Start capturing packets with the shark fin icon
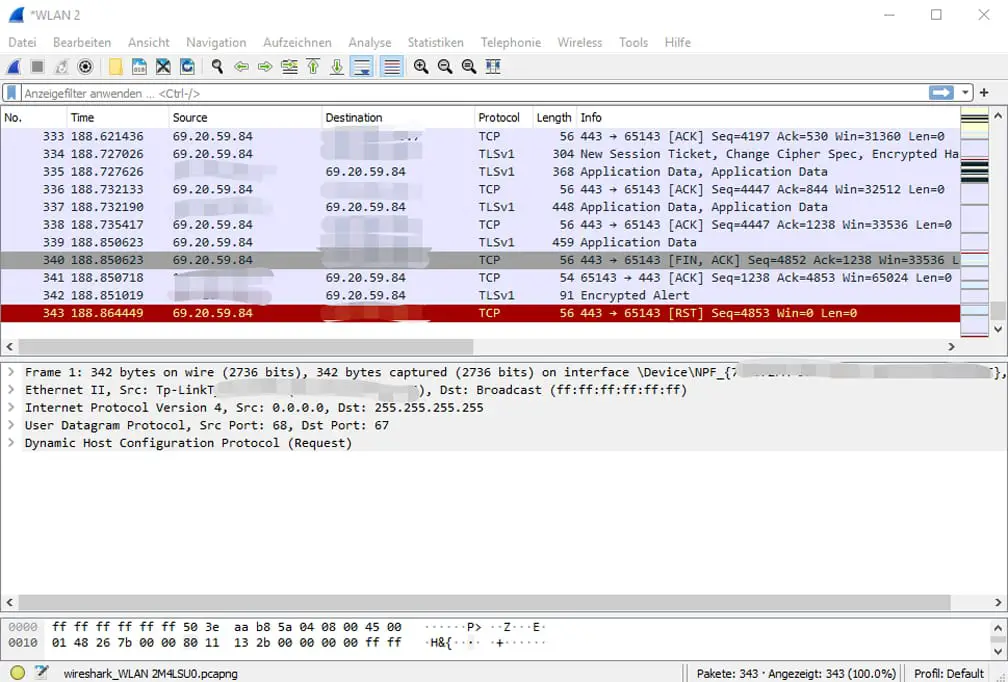Viewport: 1008px width, 682px height. click(x=14, y=66)
